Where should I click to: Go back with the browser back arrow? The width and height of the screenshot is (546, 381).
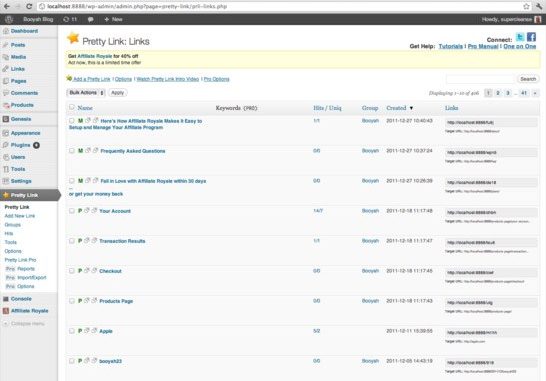click(x=7, y=6)
